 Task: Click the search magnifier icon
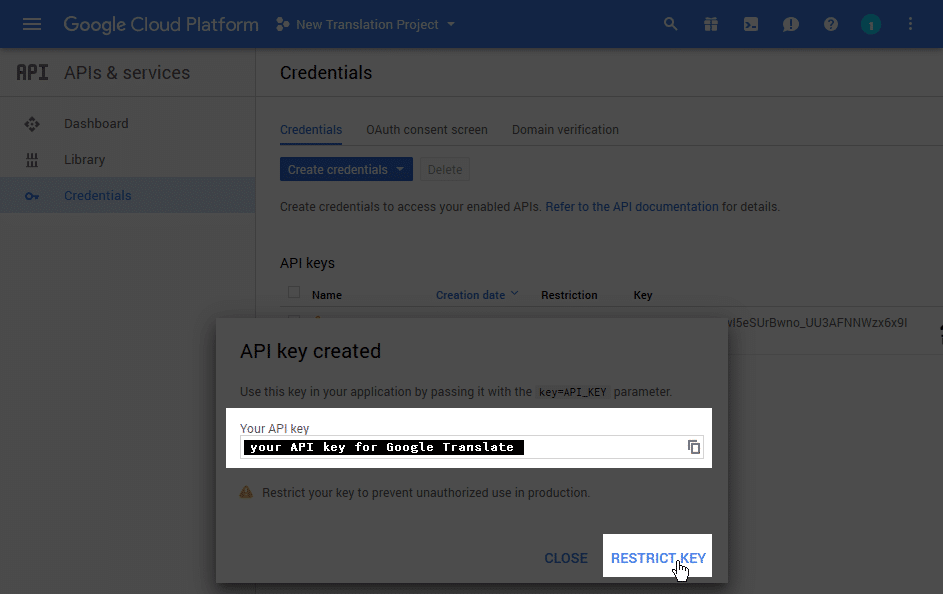tap(671, 25)
